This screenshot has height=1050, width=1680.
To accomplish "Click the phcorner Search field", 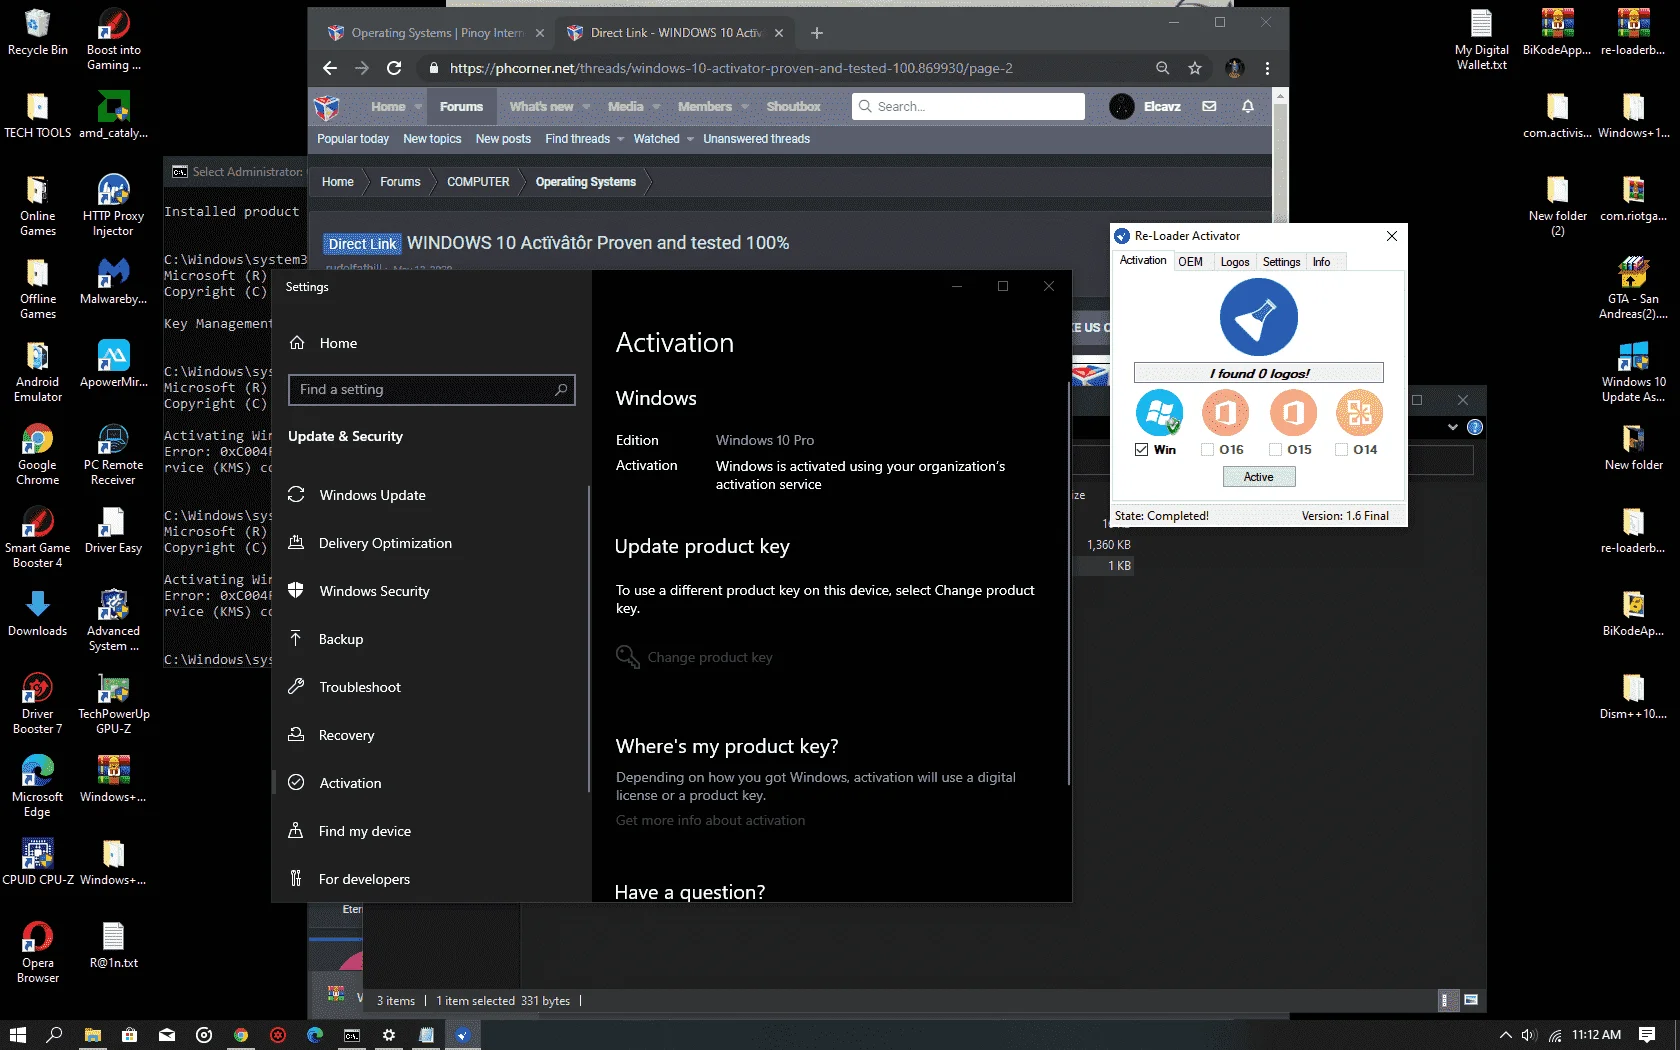I will pyautogui.click(x=968, y=106).
